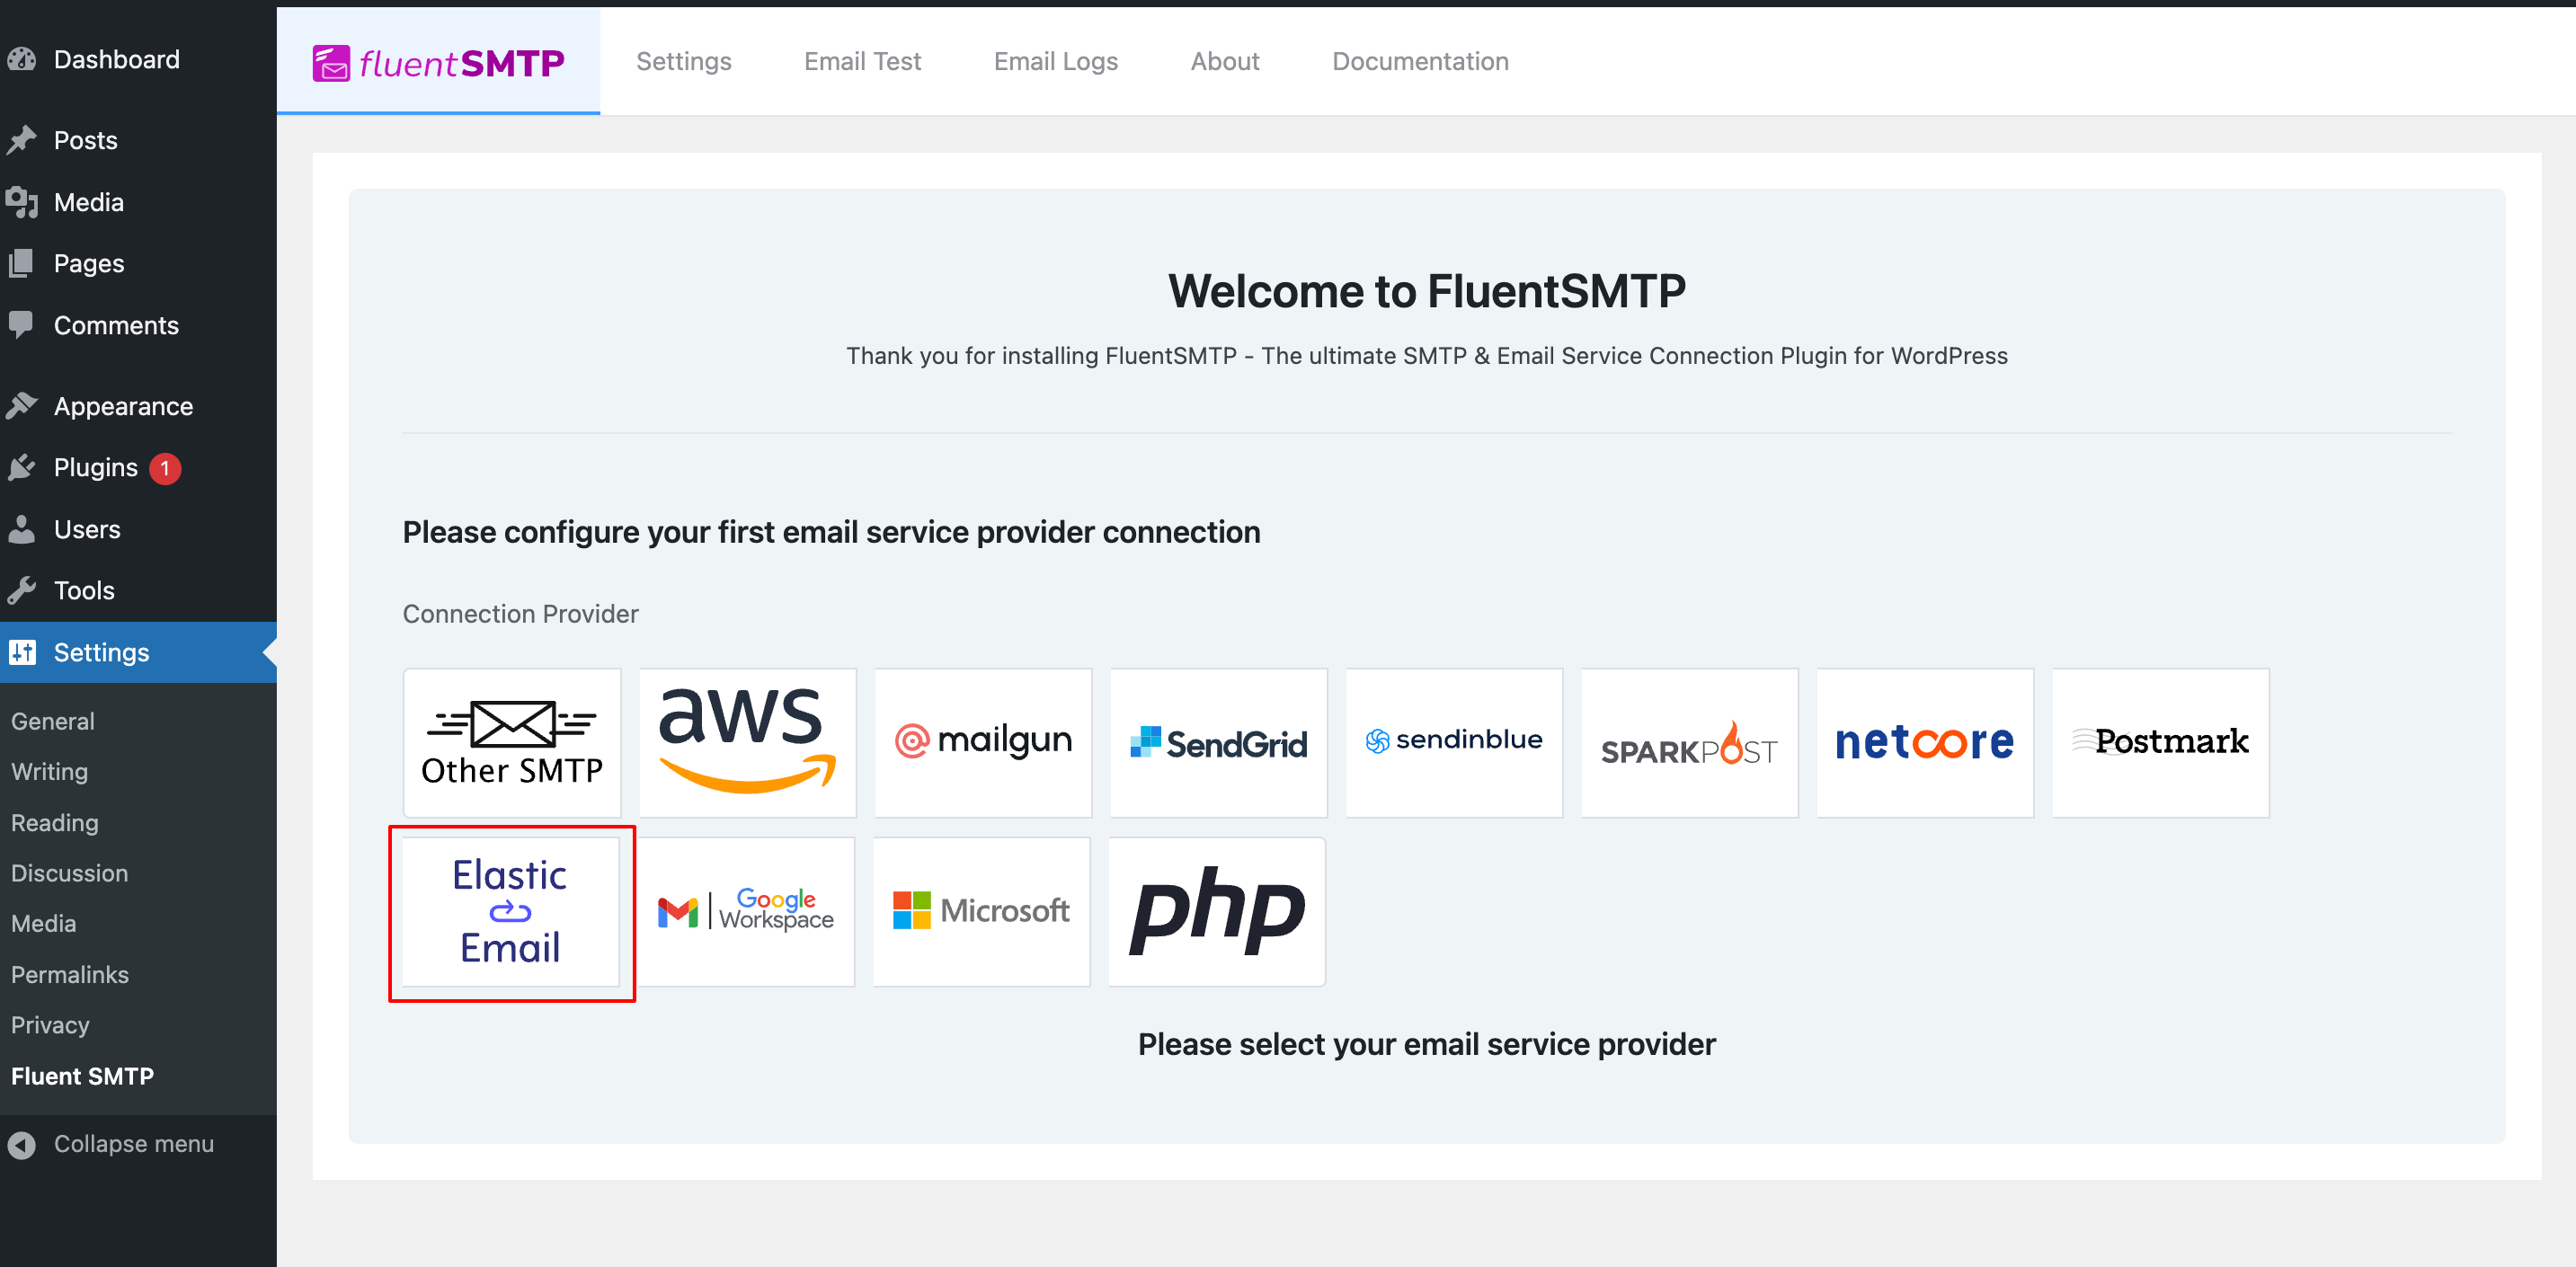This screenshot has height=1267, width=2576.
Task: Click the Comments speech bubble icon
Action: [21, 326]
